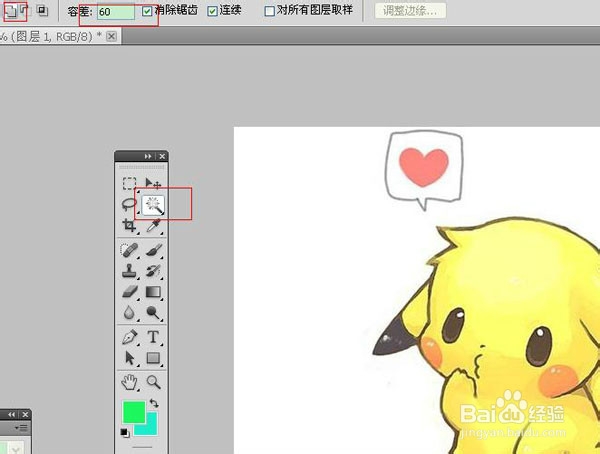Select the Magic Wand tool
The width and height of the screenshot is (600, 454).
153,205
